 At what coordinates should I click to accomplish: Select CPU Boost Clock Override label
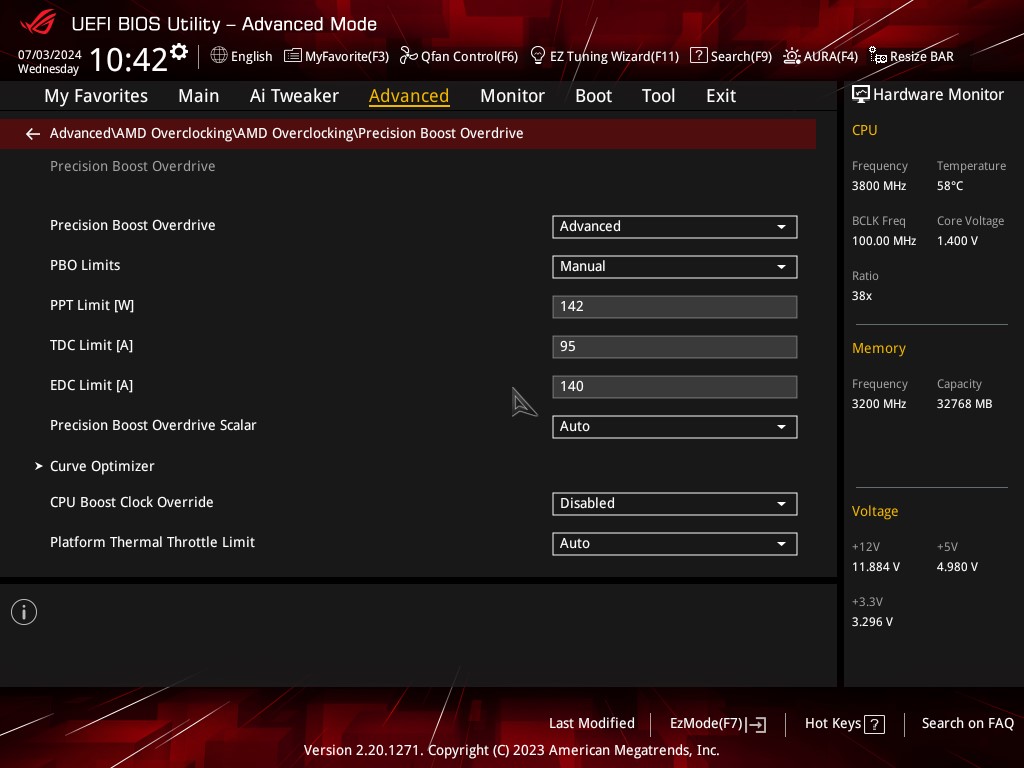click(132, 502)
